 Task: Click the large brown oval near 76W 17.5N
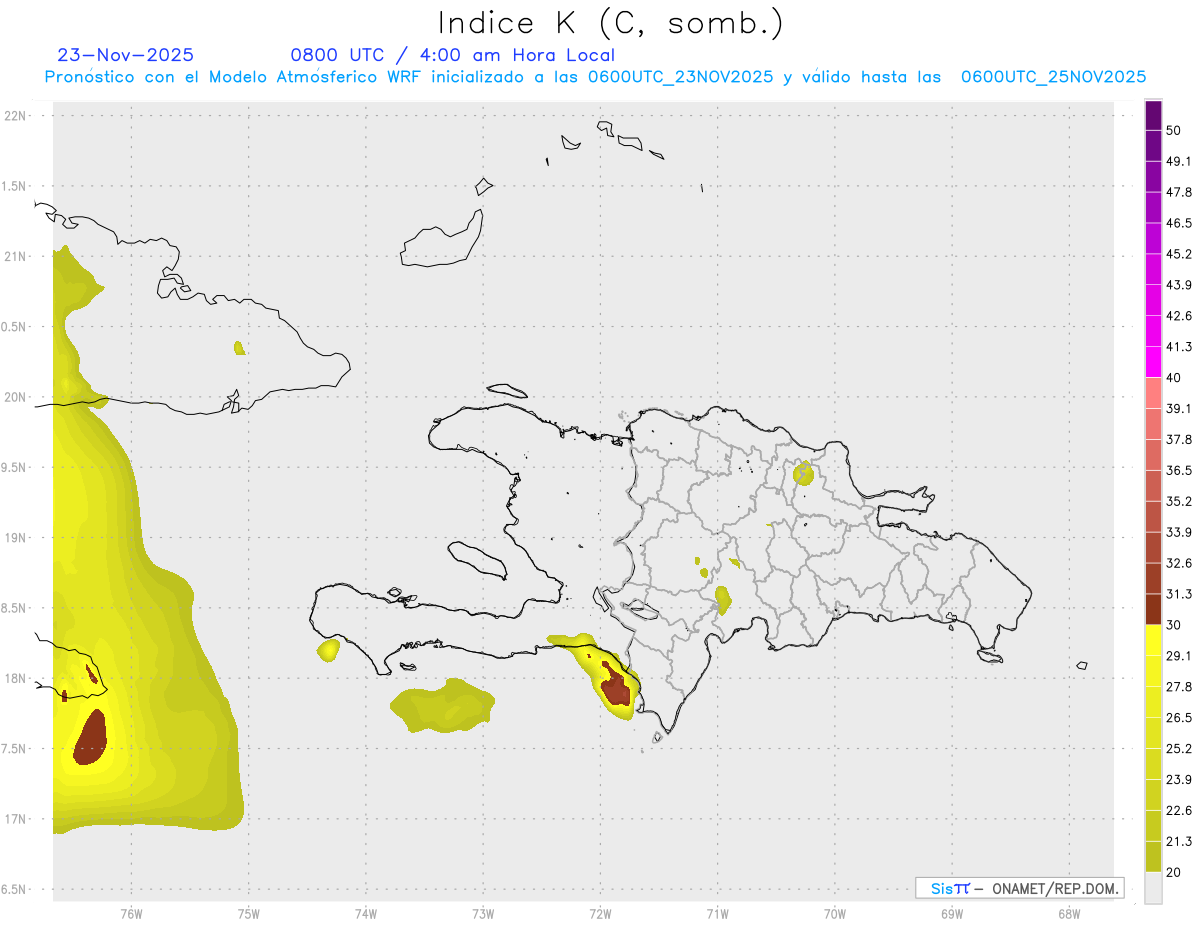click(x=90, y=738)
